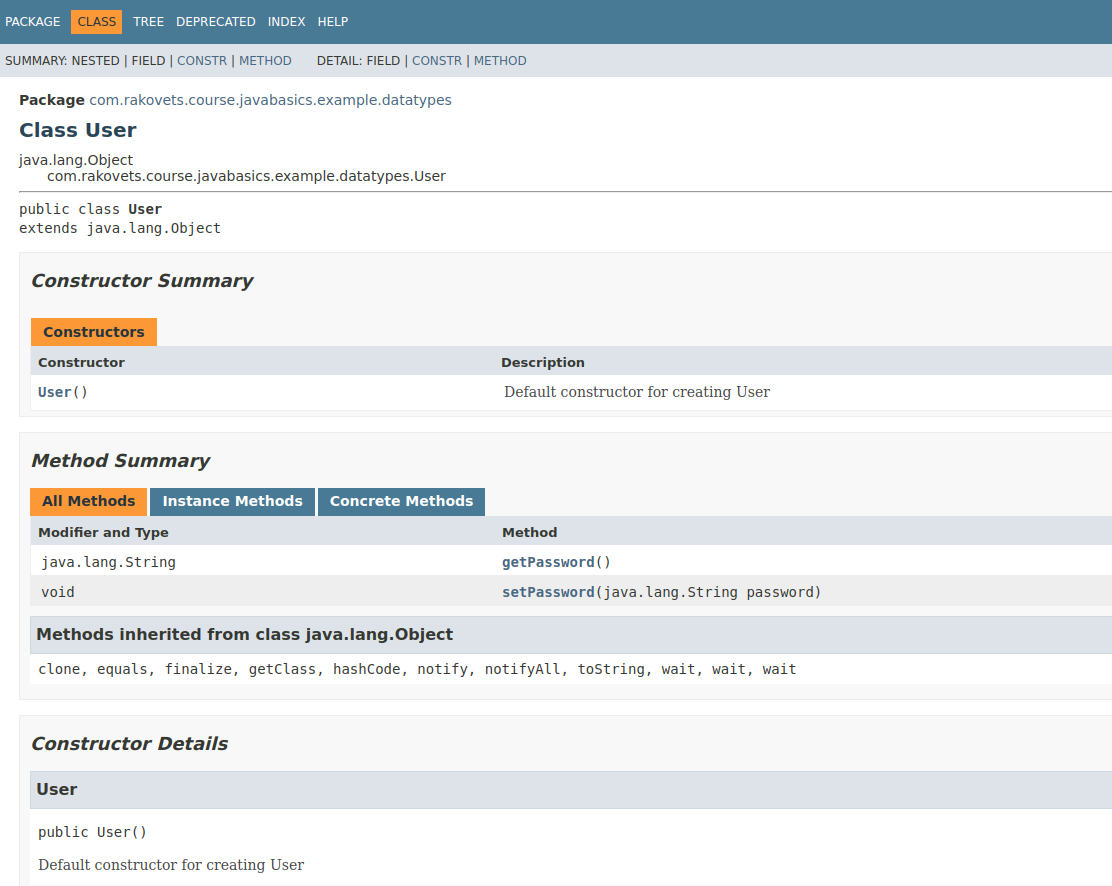1112x886 pixels.
Task: Click the 'User' constructor detail header
Action: click(x=57, y=790)
